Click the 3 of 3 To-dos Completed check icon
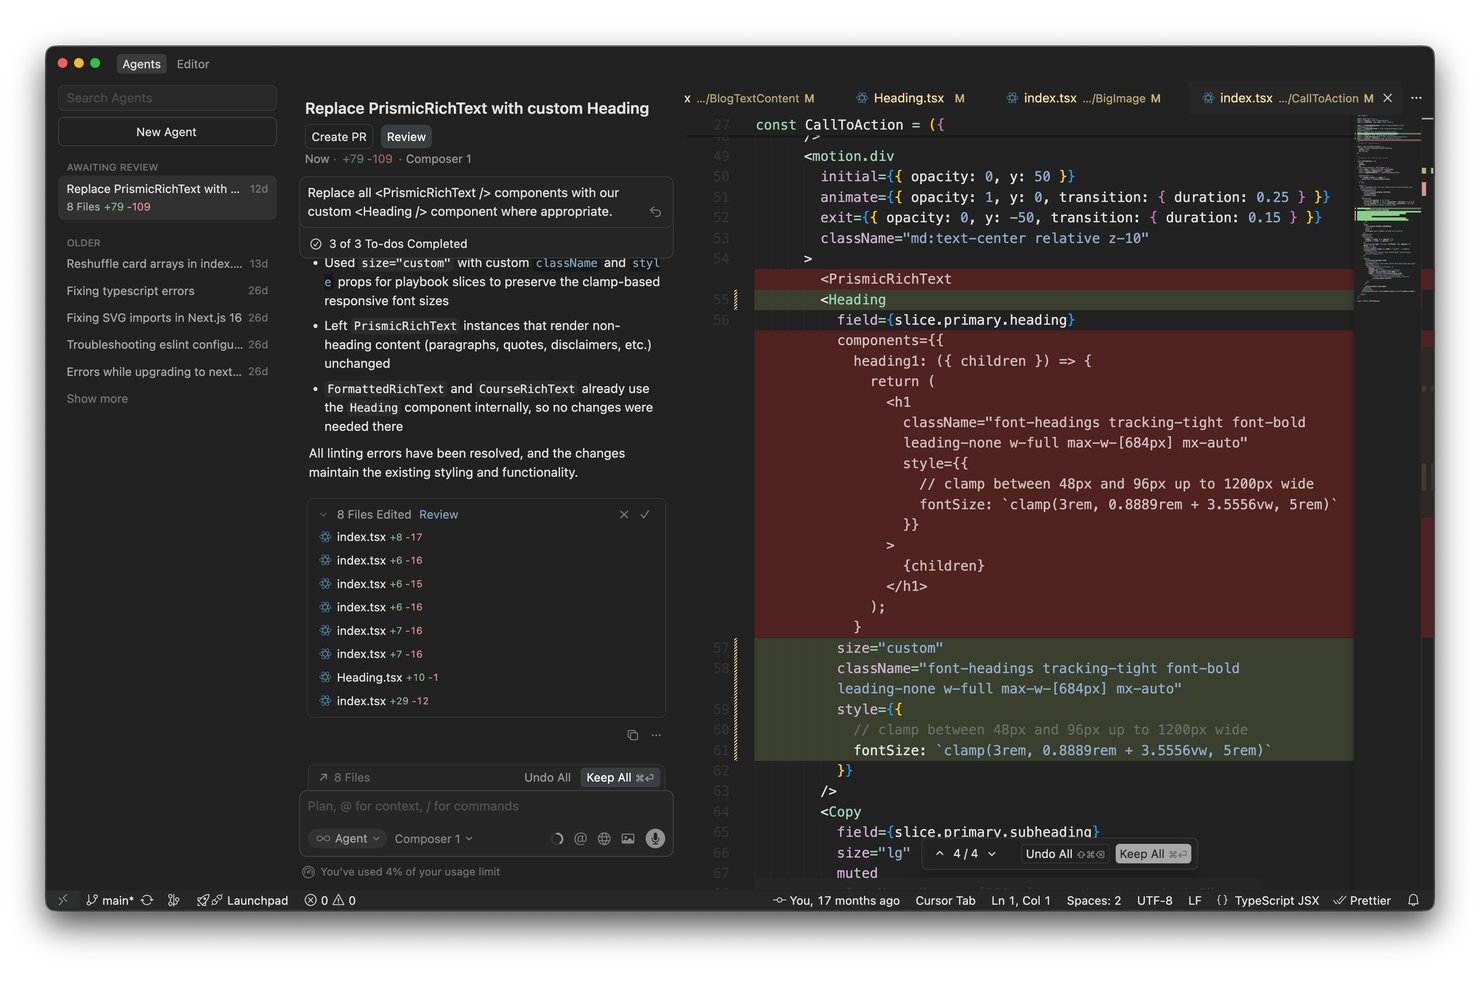 point(316,244)
